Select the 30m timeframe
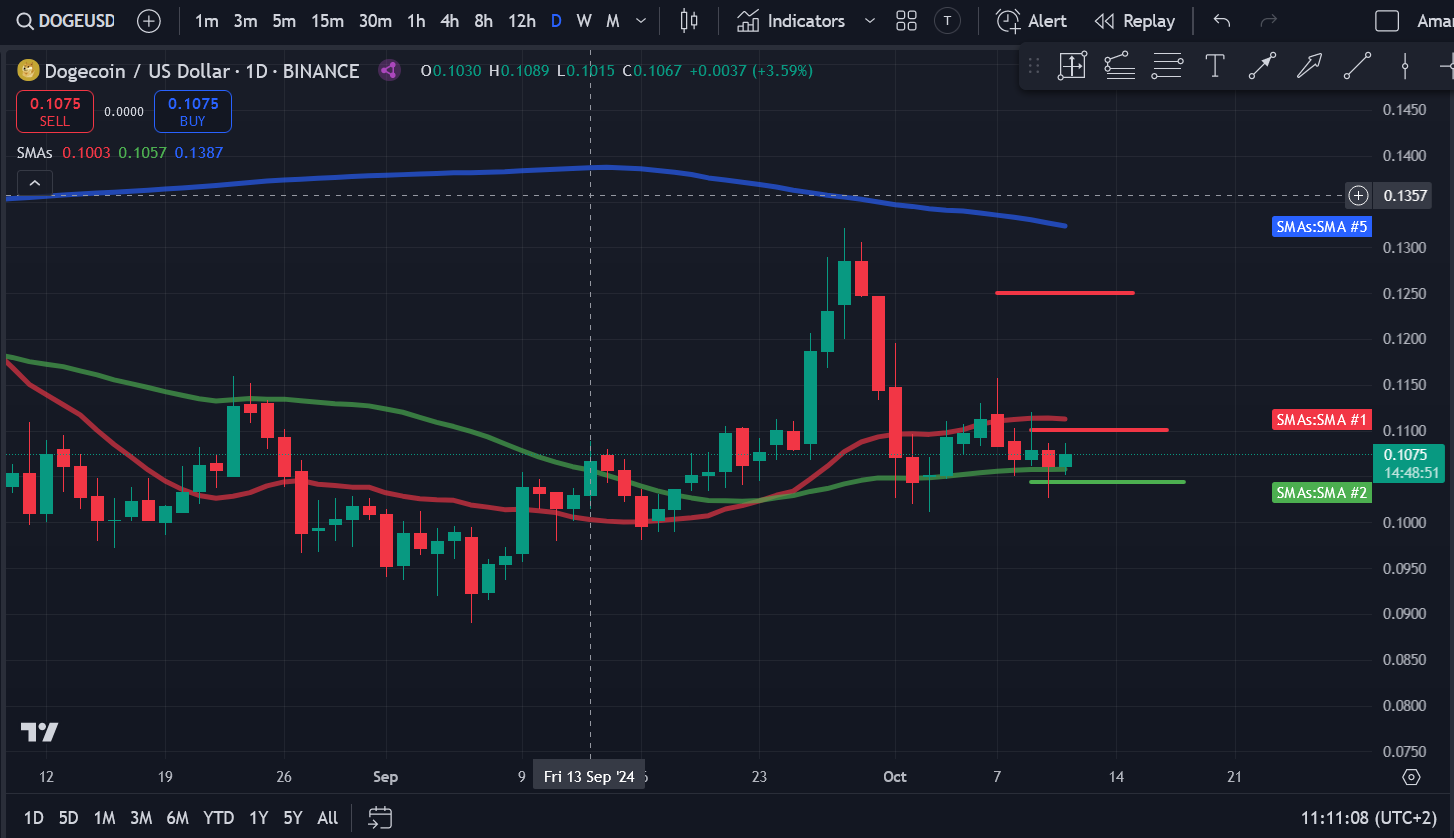 pyautogui.click(x=375, y=21)
